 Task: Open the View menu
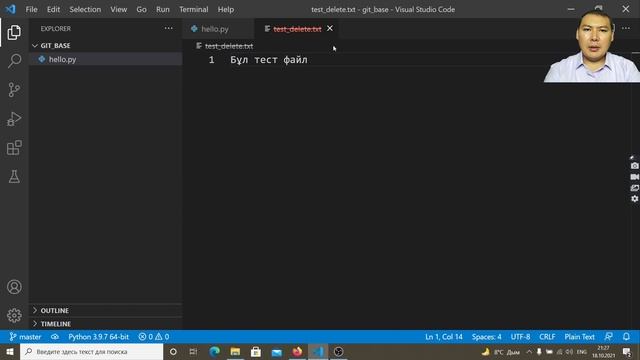118,9
